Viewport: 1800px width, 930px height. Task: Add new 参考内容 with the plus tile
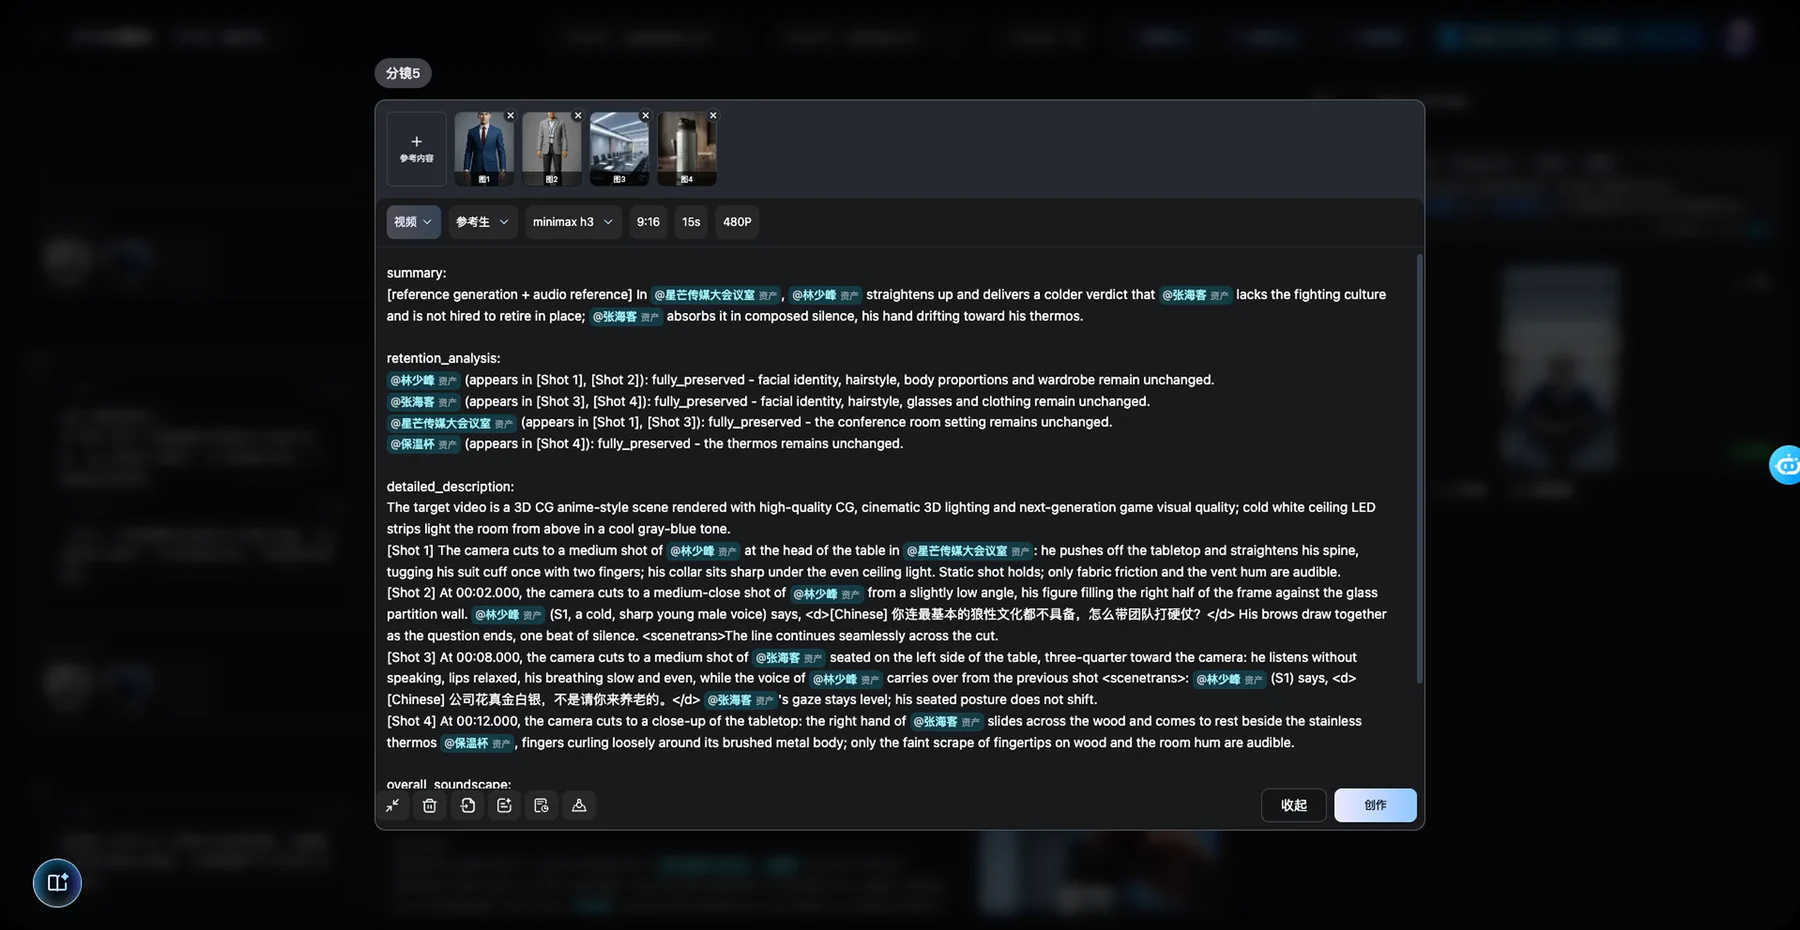(x=417, y=149)
